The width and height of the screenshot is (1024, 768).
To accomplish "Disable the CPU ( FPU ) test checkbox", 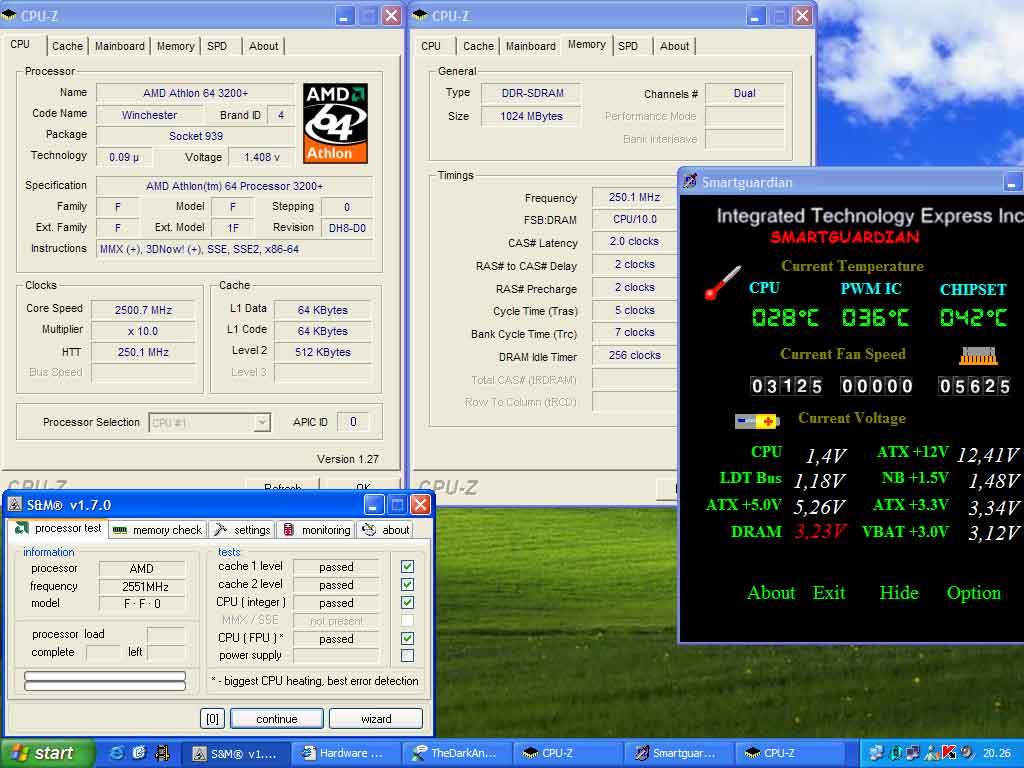I will [x=408, y=638].
